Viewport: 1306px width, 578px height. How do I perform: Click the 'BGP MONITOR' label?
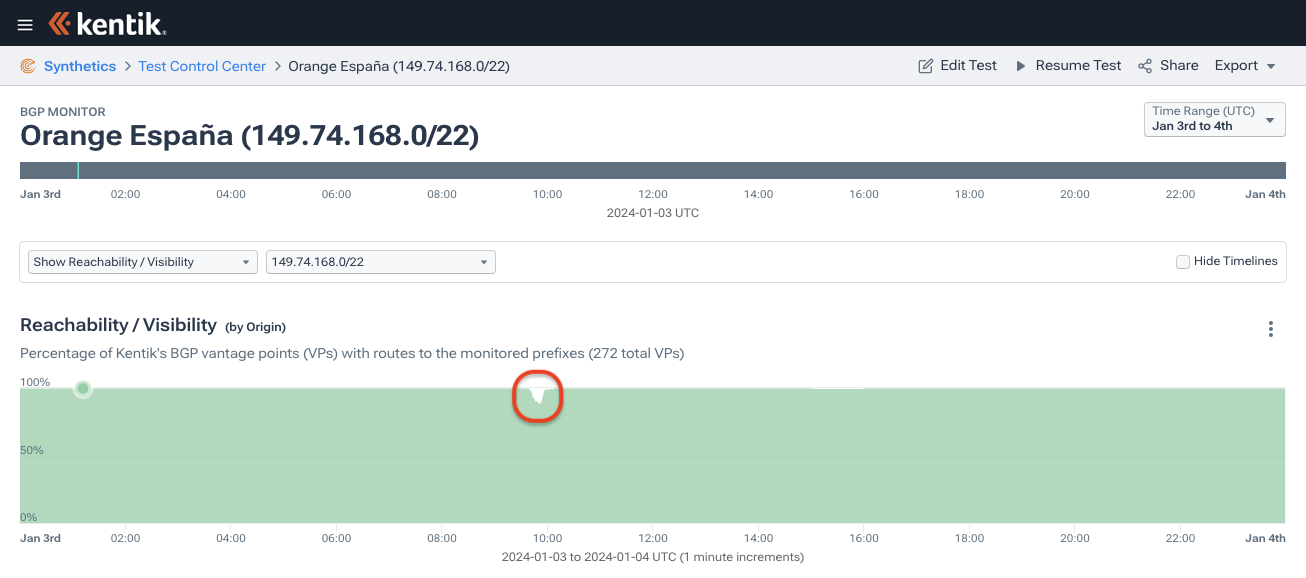(63, 112)
